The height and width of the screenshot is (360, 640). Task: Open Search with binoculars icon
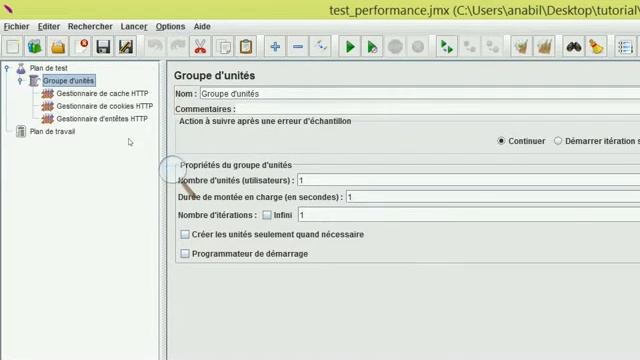574,47
